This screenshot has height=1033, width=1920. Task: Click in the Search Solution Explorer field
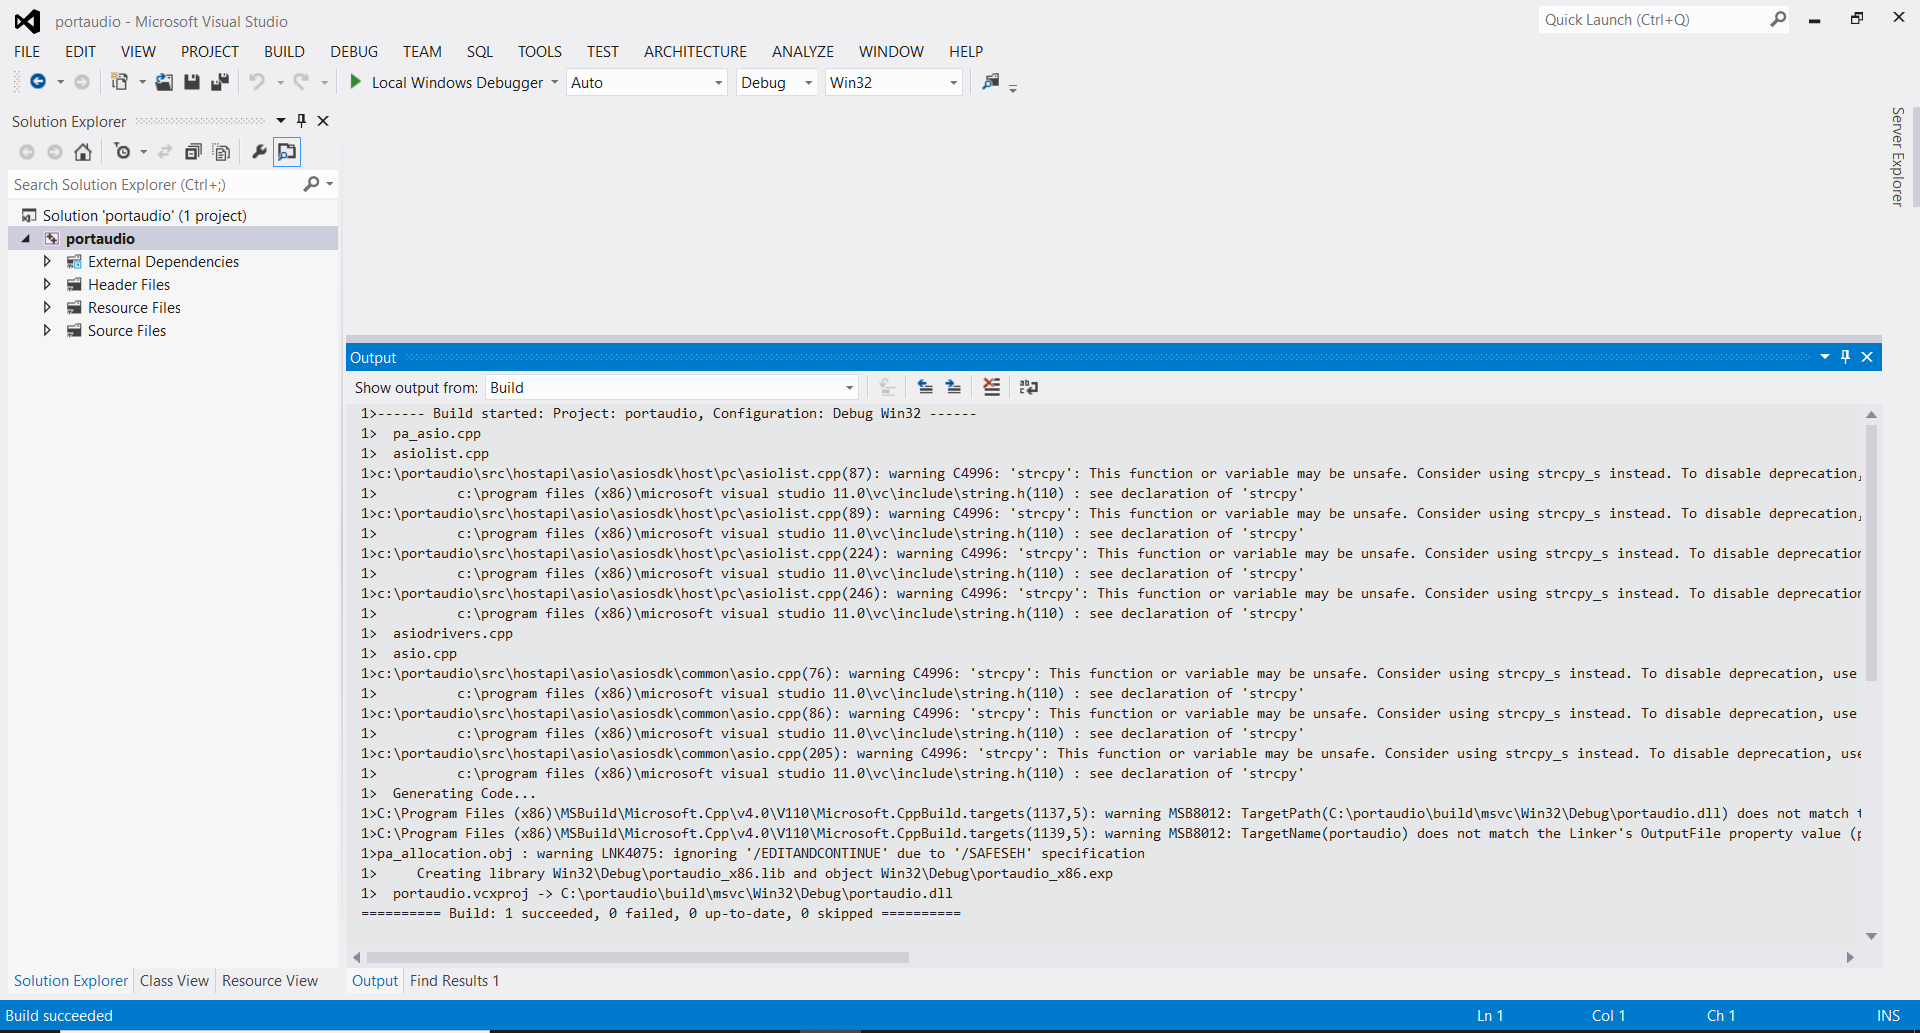pos(156,184)
